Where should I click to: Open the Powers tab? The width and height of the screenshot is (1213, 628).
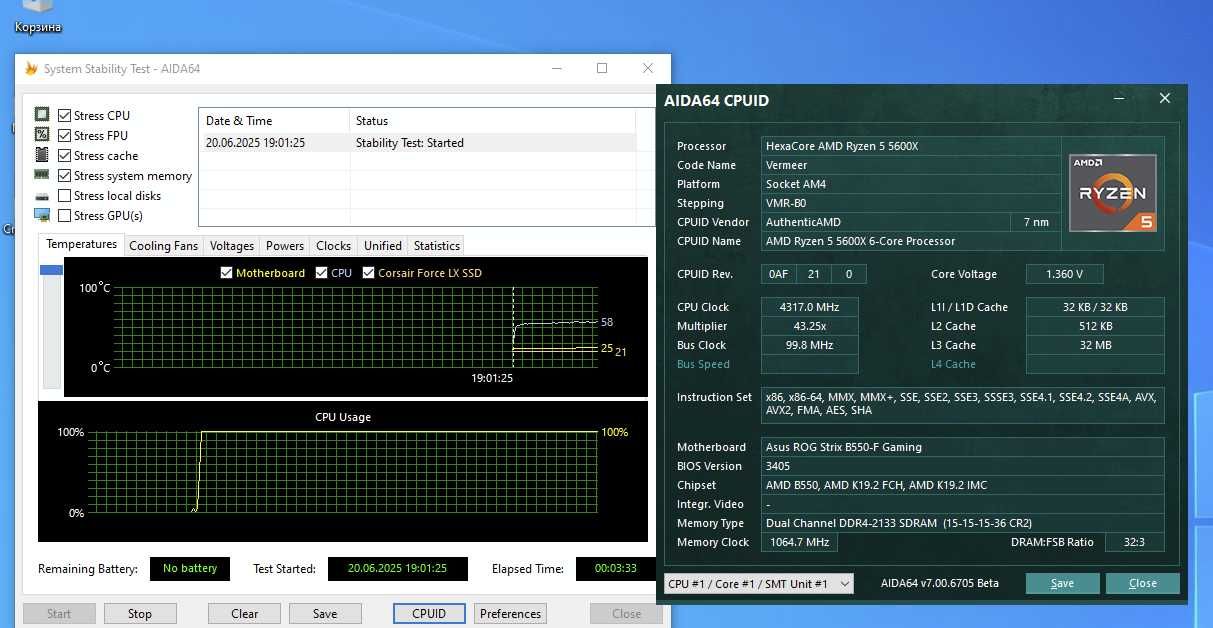(x=285, y=246)
